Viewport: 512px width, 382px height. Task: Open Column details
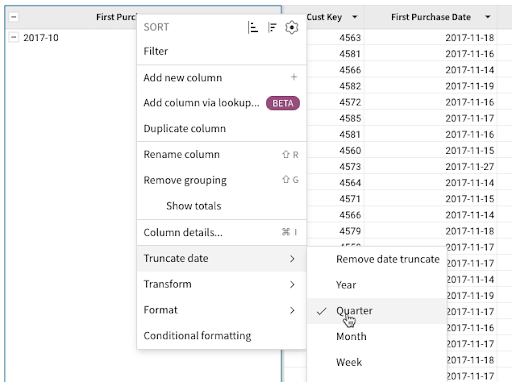[x=221, y=232]
